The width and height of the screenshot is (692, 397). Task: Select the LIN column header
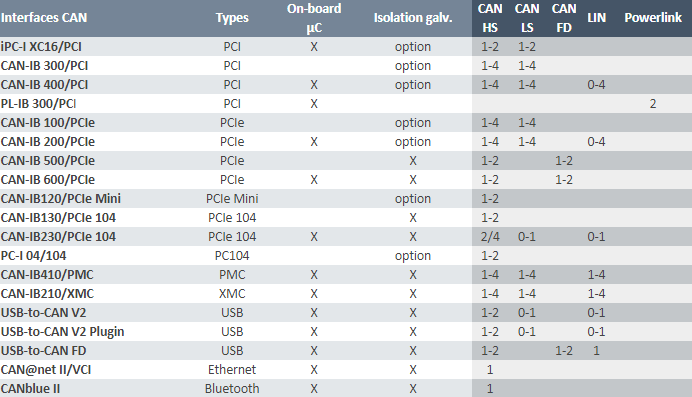(x=596, y=18)
